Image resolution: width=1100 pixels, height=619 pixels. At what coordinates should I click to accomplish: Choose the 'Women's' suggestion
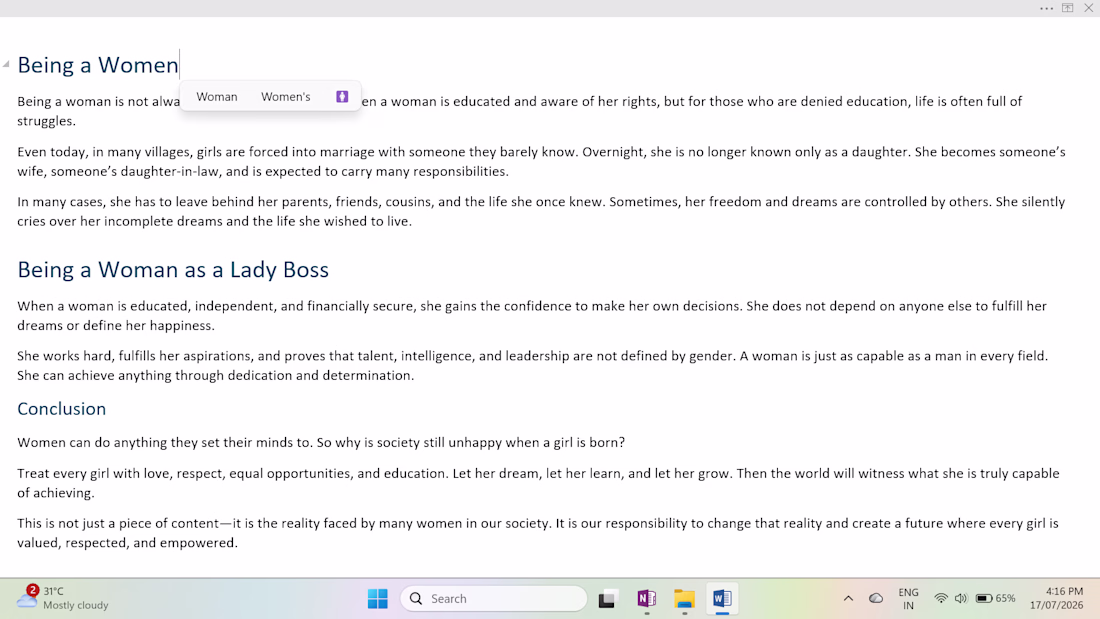coord(286,97)
